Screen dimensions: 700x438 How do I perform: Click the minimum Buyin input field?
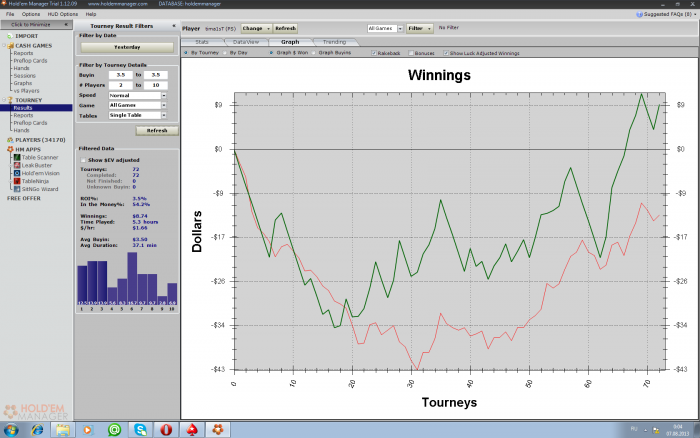tap(121, 75)
